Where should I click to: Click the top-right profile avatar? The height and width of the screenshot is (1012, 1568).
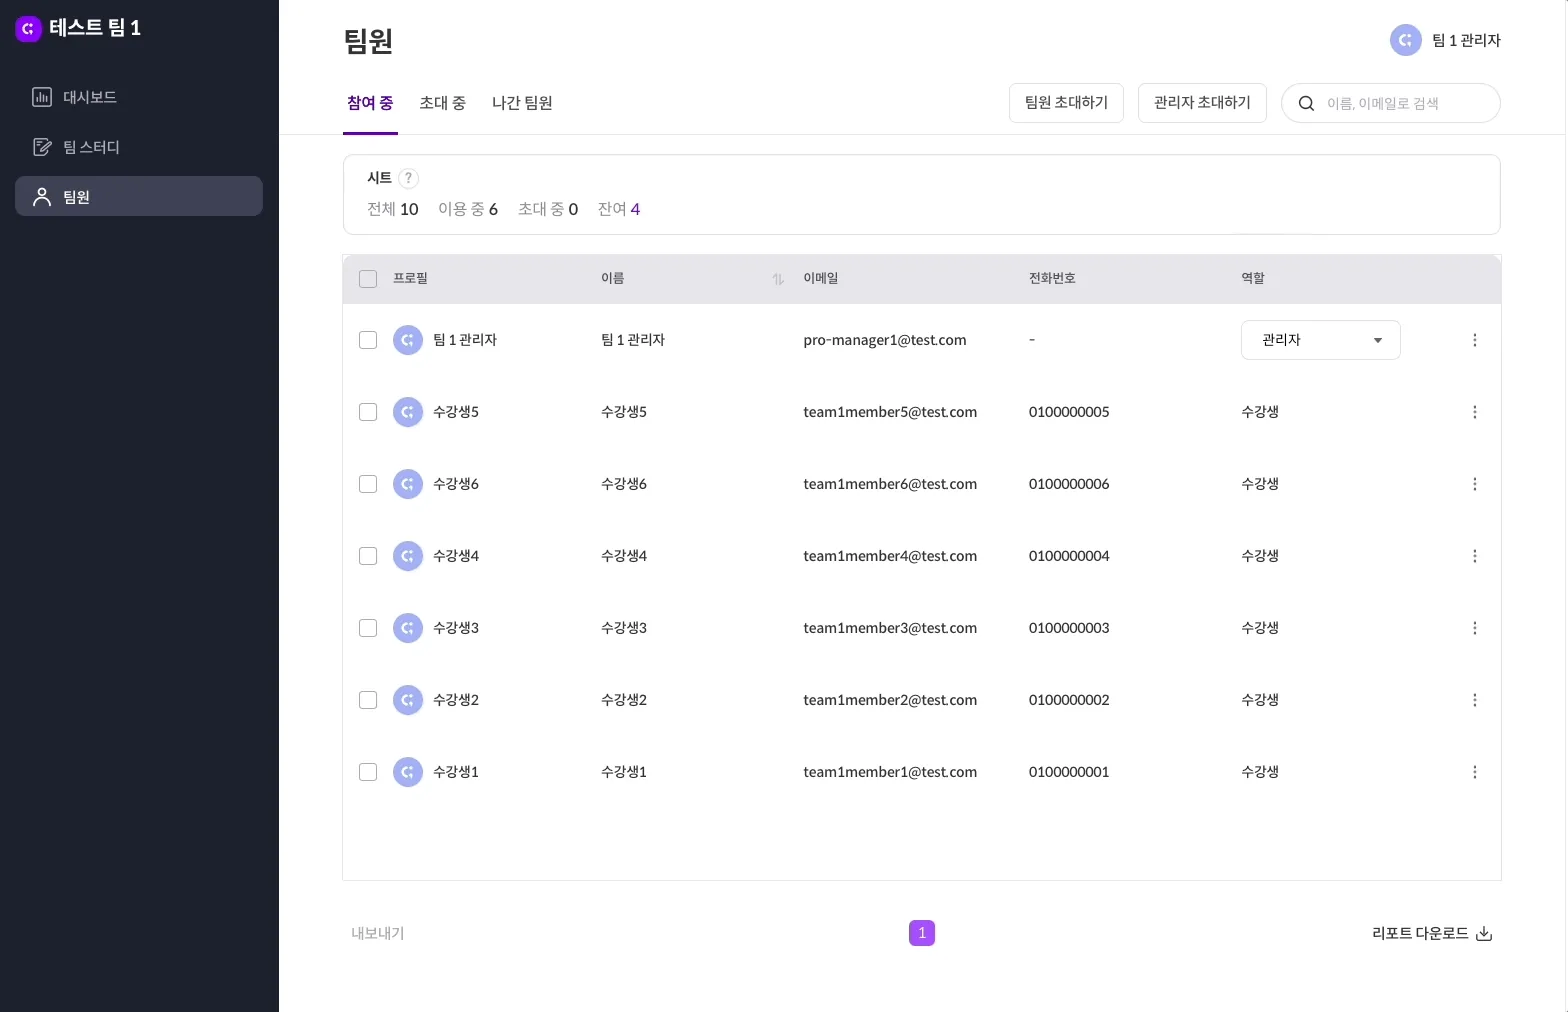pyautogui.click(x=1405, y=40)
